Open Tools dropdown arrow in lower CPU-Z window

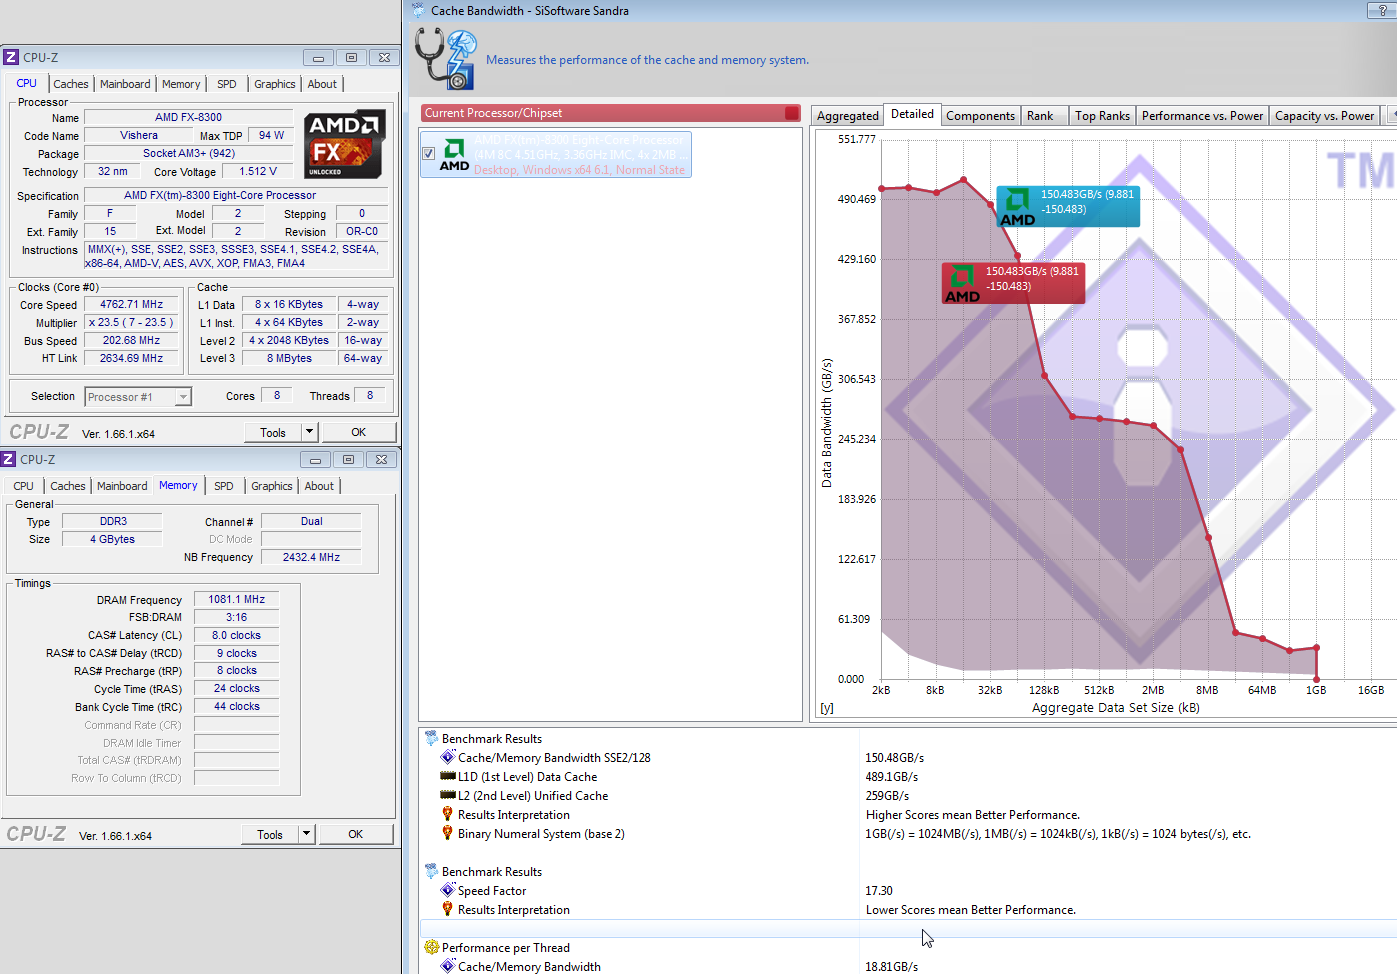[306, 834]
